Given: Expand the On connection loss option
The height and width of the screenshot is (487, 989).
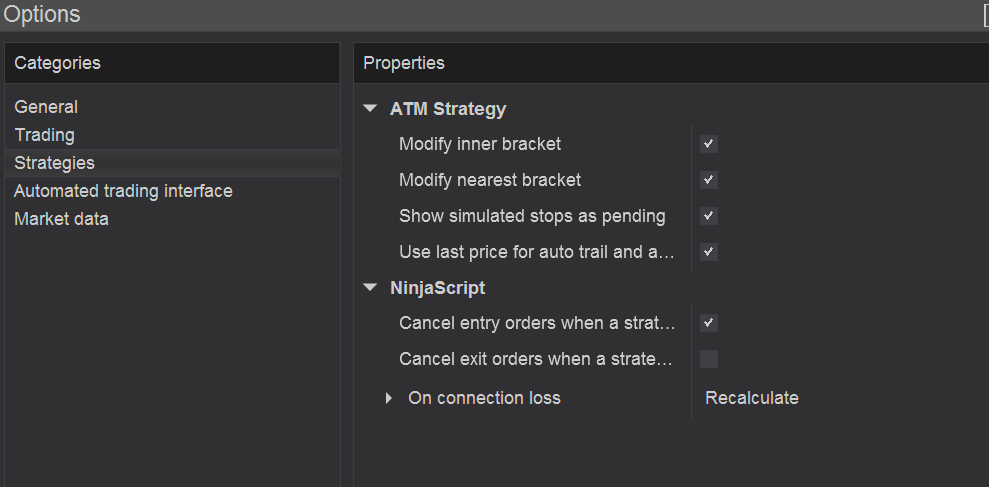Looking at the screenshot, I should (389, 398).
